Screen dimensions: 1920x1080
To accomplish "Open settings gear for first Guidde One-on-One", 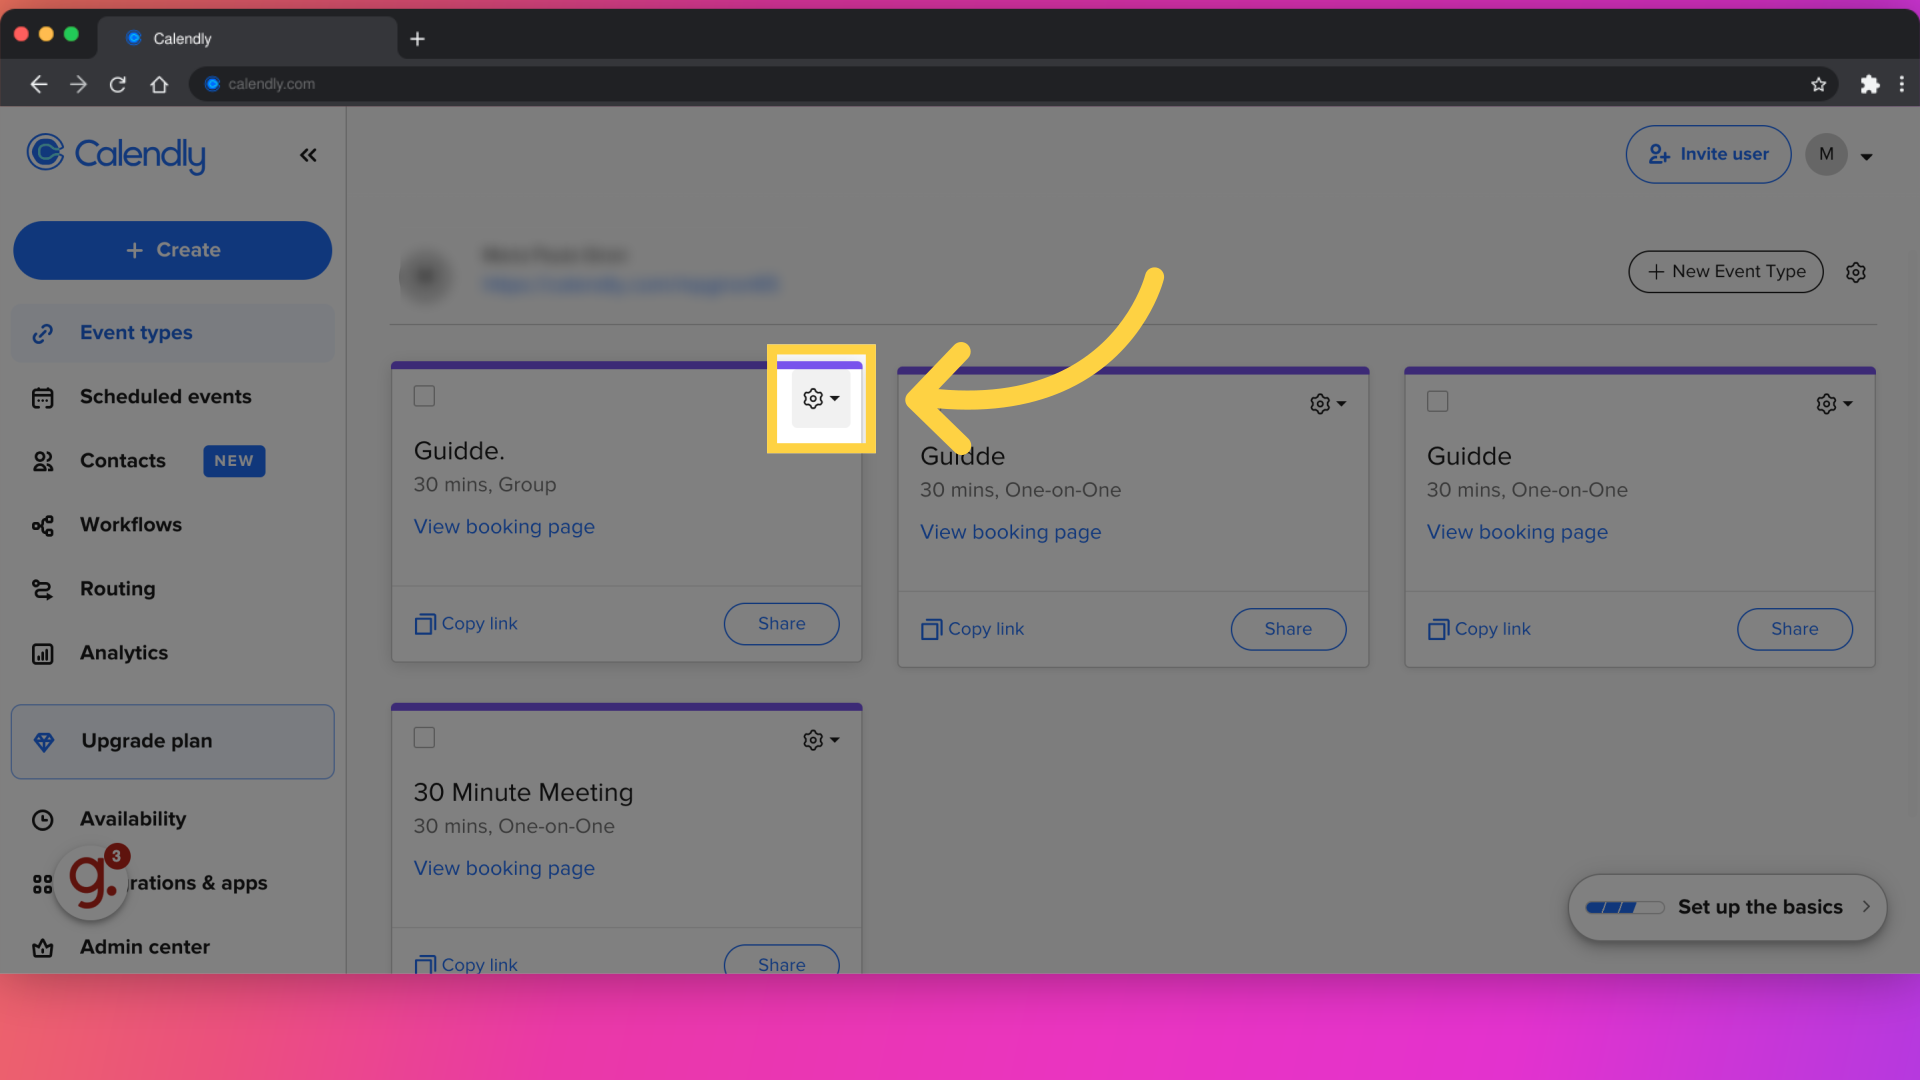I will [x=1320, y=404].
